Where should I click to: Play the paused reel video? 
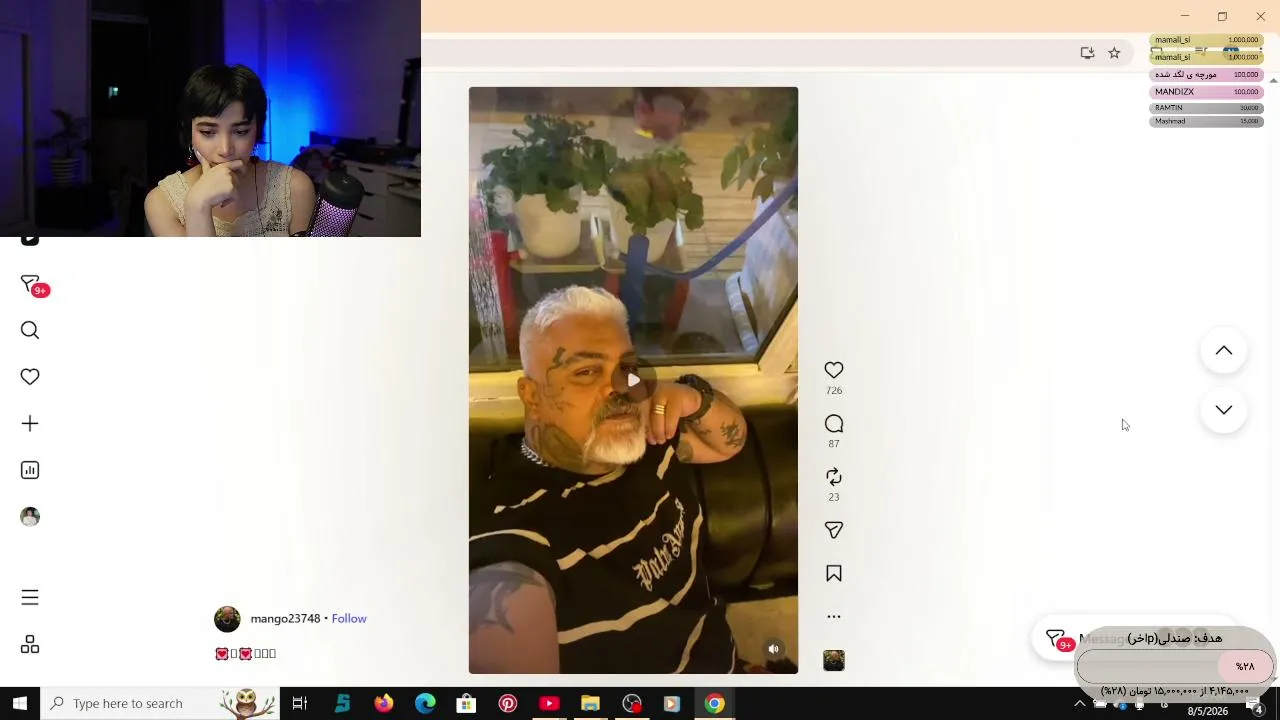point(633,380)
